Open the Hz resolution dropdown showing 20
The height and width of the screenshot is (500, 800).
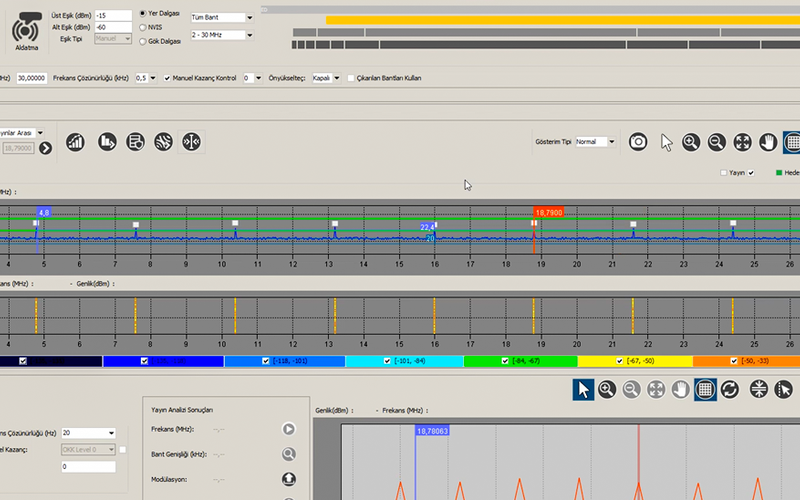pyautogui.click(x=88, y=433)
